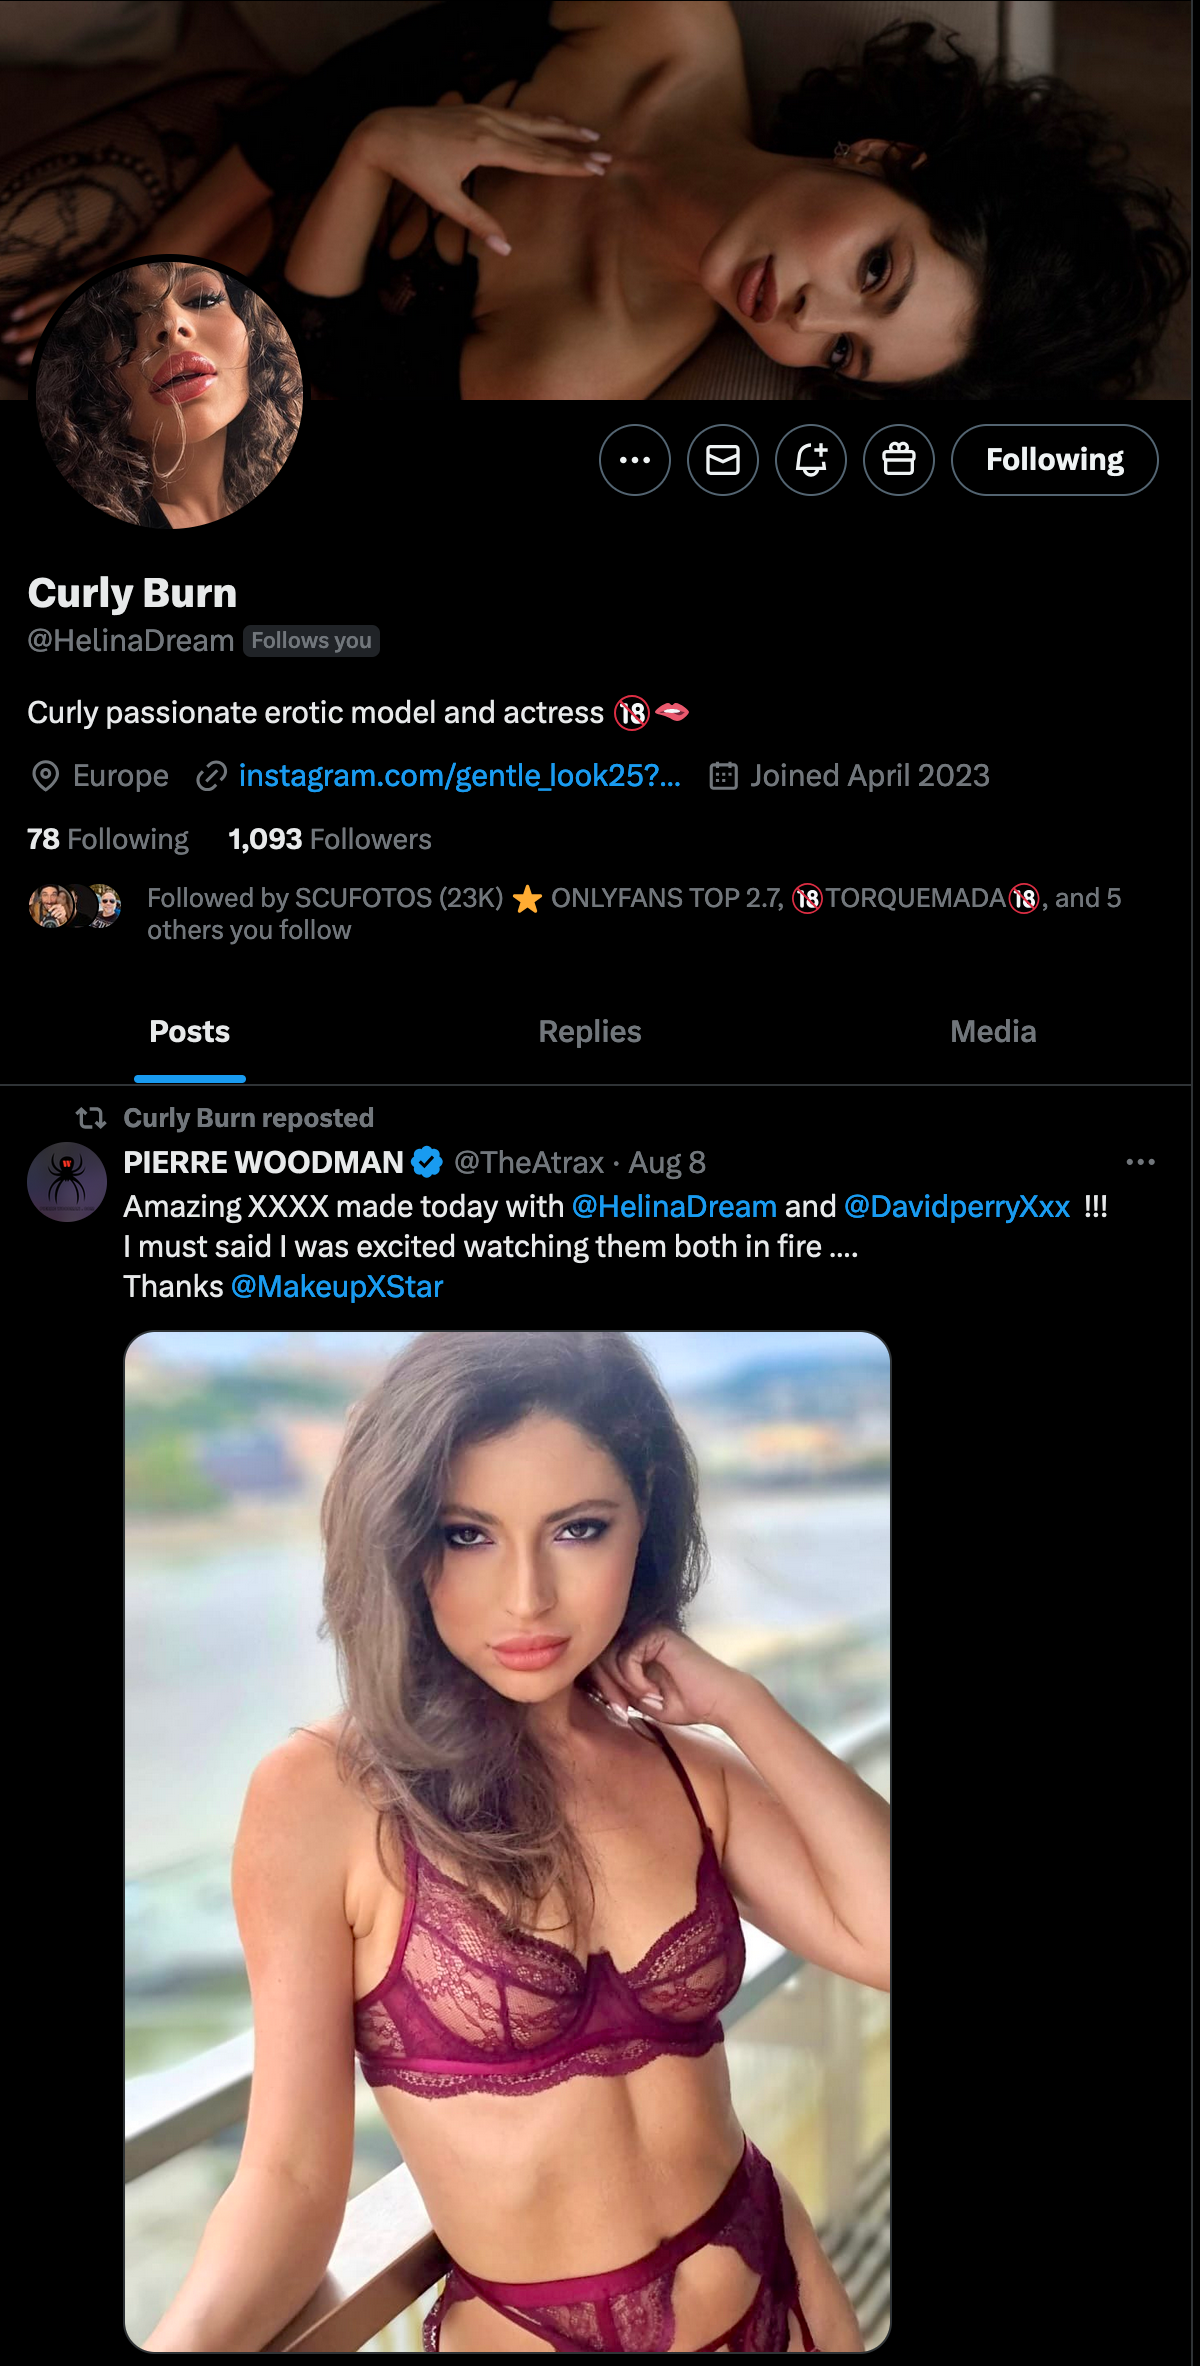
Task: Open Curly Burn's round profile picture
Action: (x=169, y=393)
